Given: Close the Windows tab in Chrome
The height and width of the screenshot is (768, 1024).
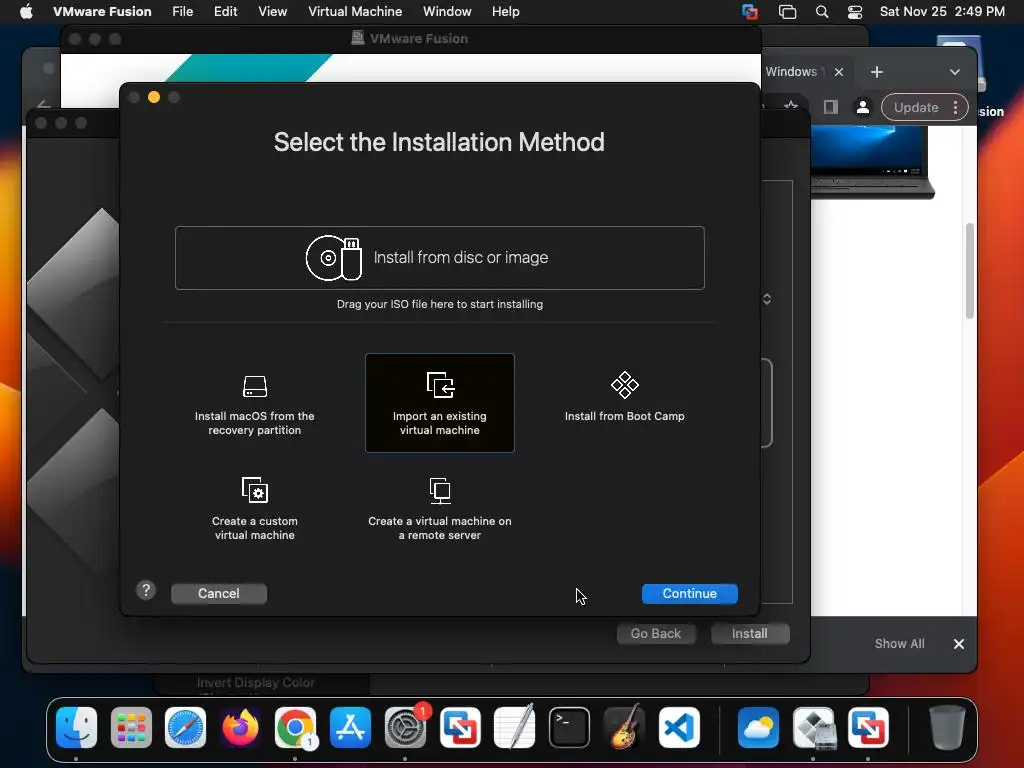Looking at the screenshot, I should 839,72.
